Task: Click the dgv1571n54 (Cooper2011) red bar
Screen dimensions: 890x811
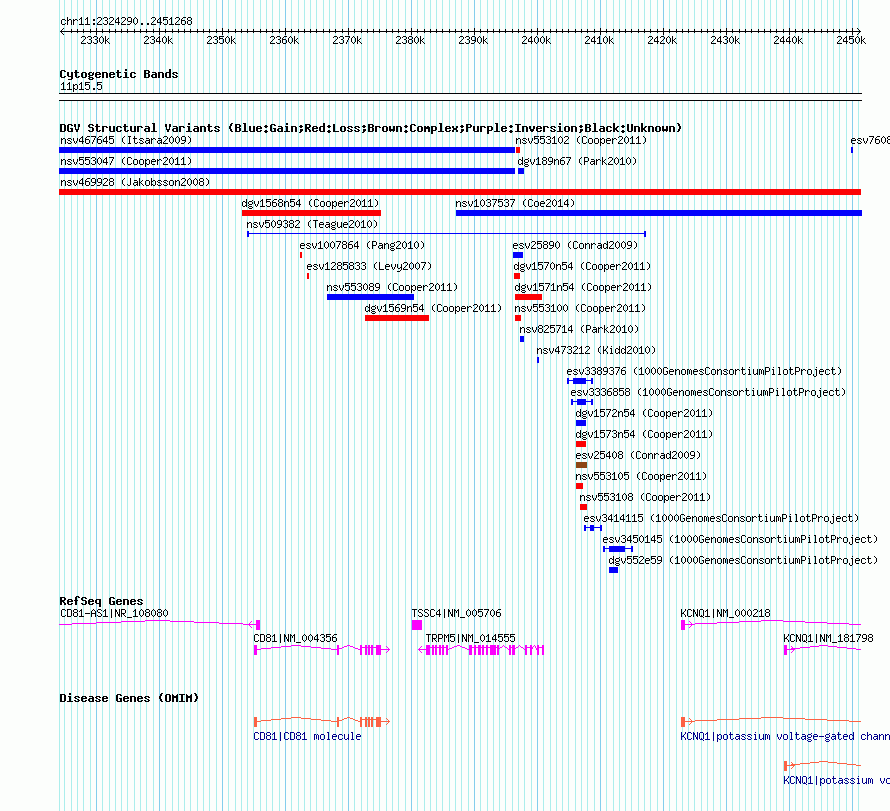Action: [x=528, y=297]
